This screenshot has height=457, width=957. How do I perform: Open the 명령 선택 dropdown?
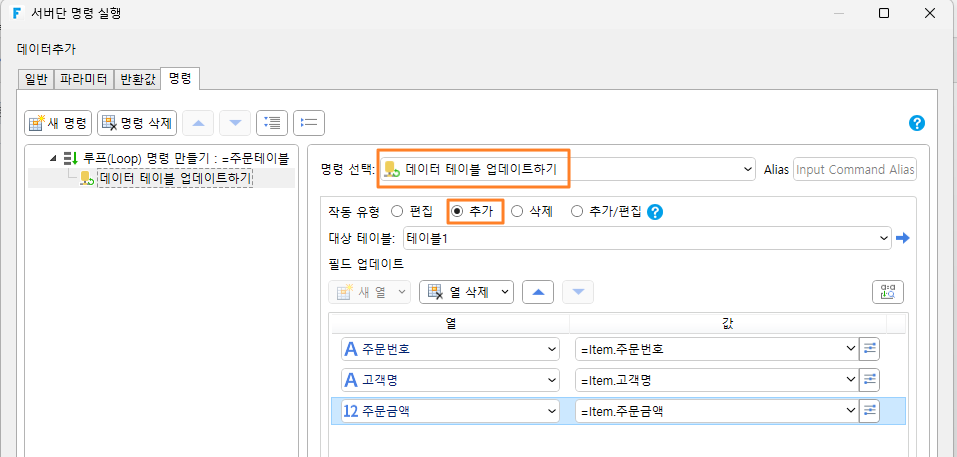pyautogui.click(x=567, y=170)
